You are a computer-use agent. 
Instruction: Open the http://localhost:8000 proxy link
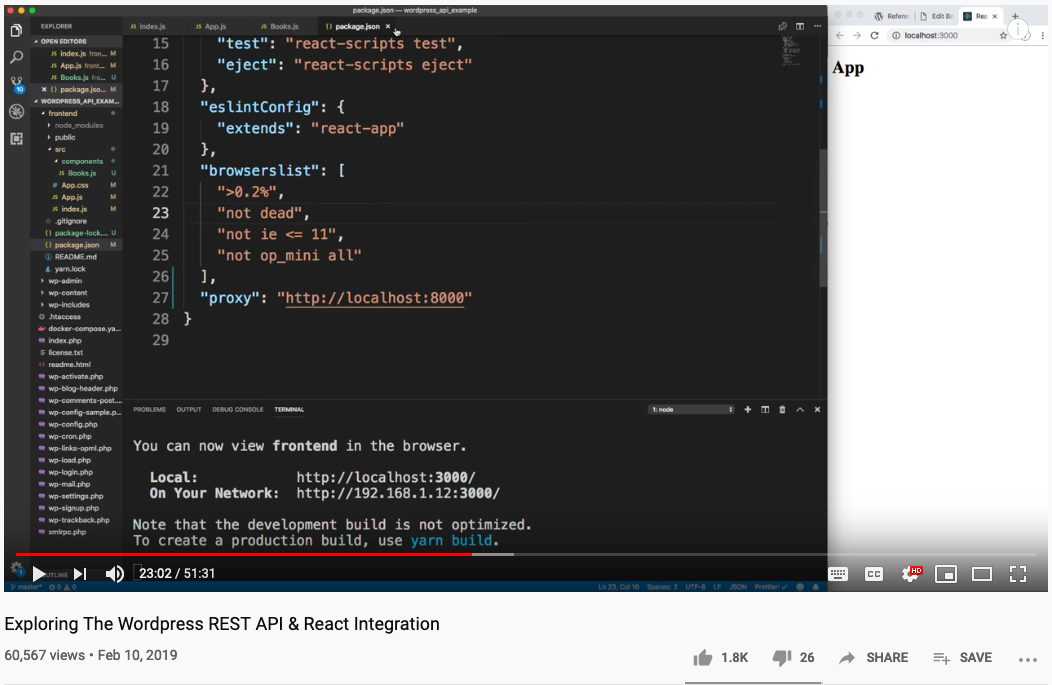[375, 297]
